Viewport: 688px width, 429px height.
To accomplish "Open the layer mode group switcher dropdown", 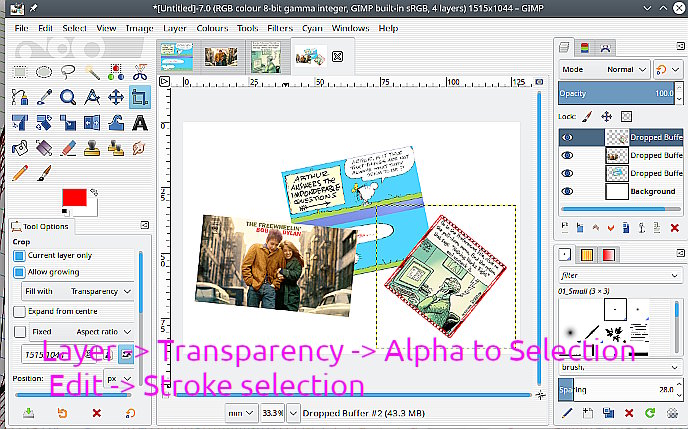I will pos(668,70).
